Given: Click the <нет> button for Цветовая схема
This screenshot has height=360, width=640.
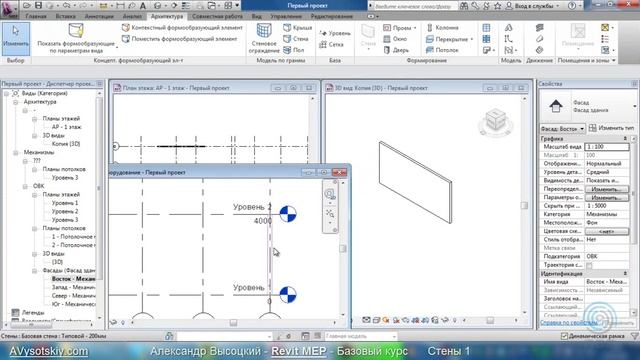Looking at the screenshot, I should pos(607,231).
